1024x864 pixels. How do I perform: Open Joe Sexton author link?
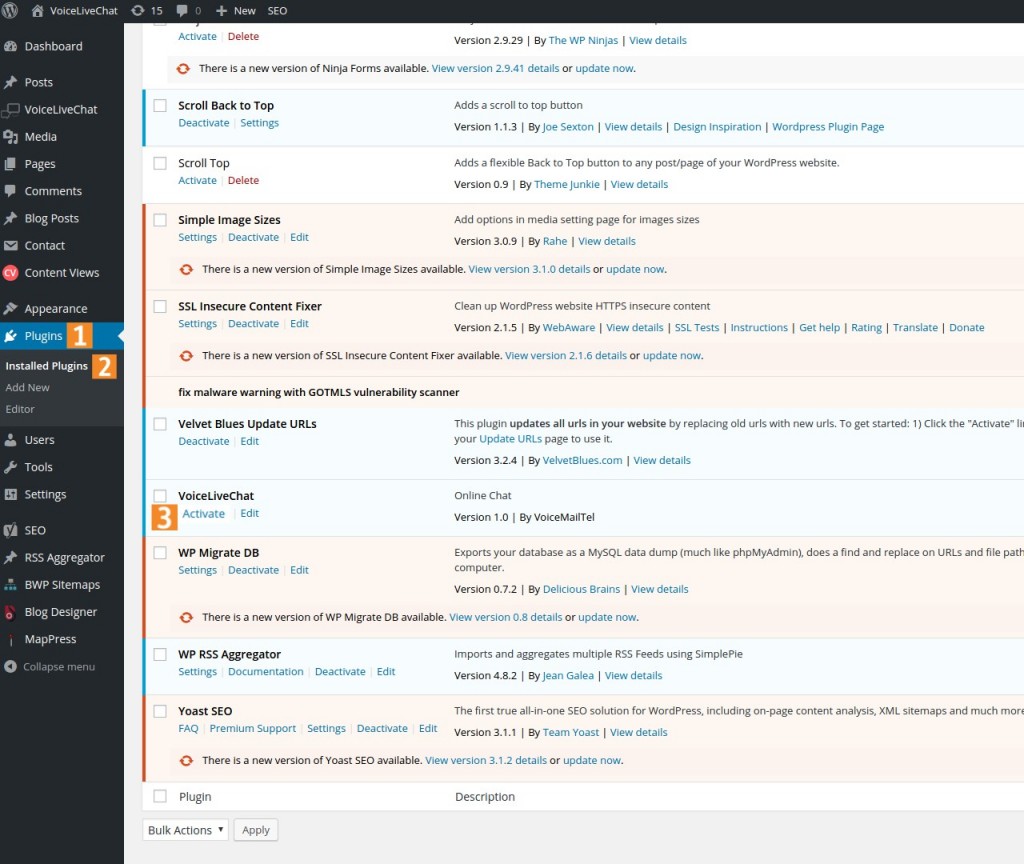pos(568,127)
